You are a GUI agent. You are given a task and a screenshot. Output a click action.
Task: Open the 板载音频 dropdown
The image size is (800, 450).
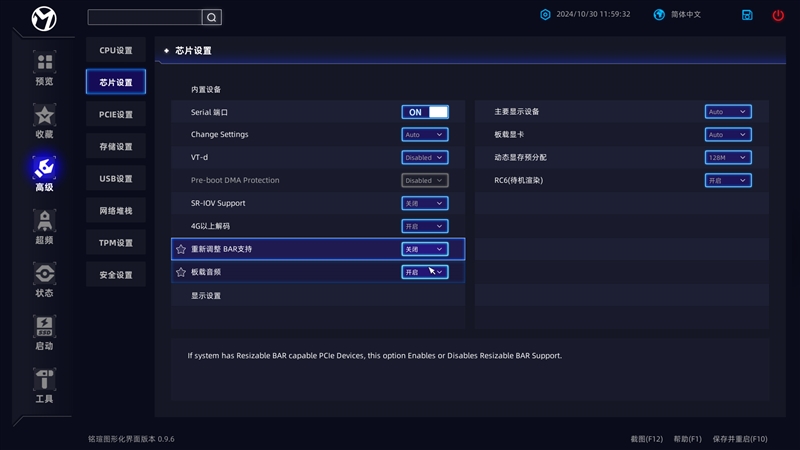(x=425, y=272)
